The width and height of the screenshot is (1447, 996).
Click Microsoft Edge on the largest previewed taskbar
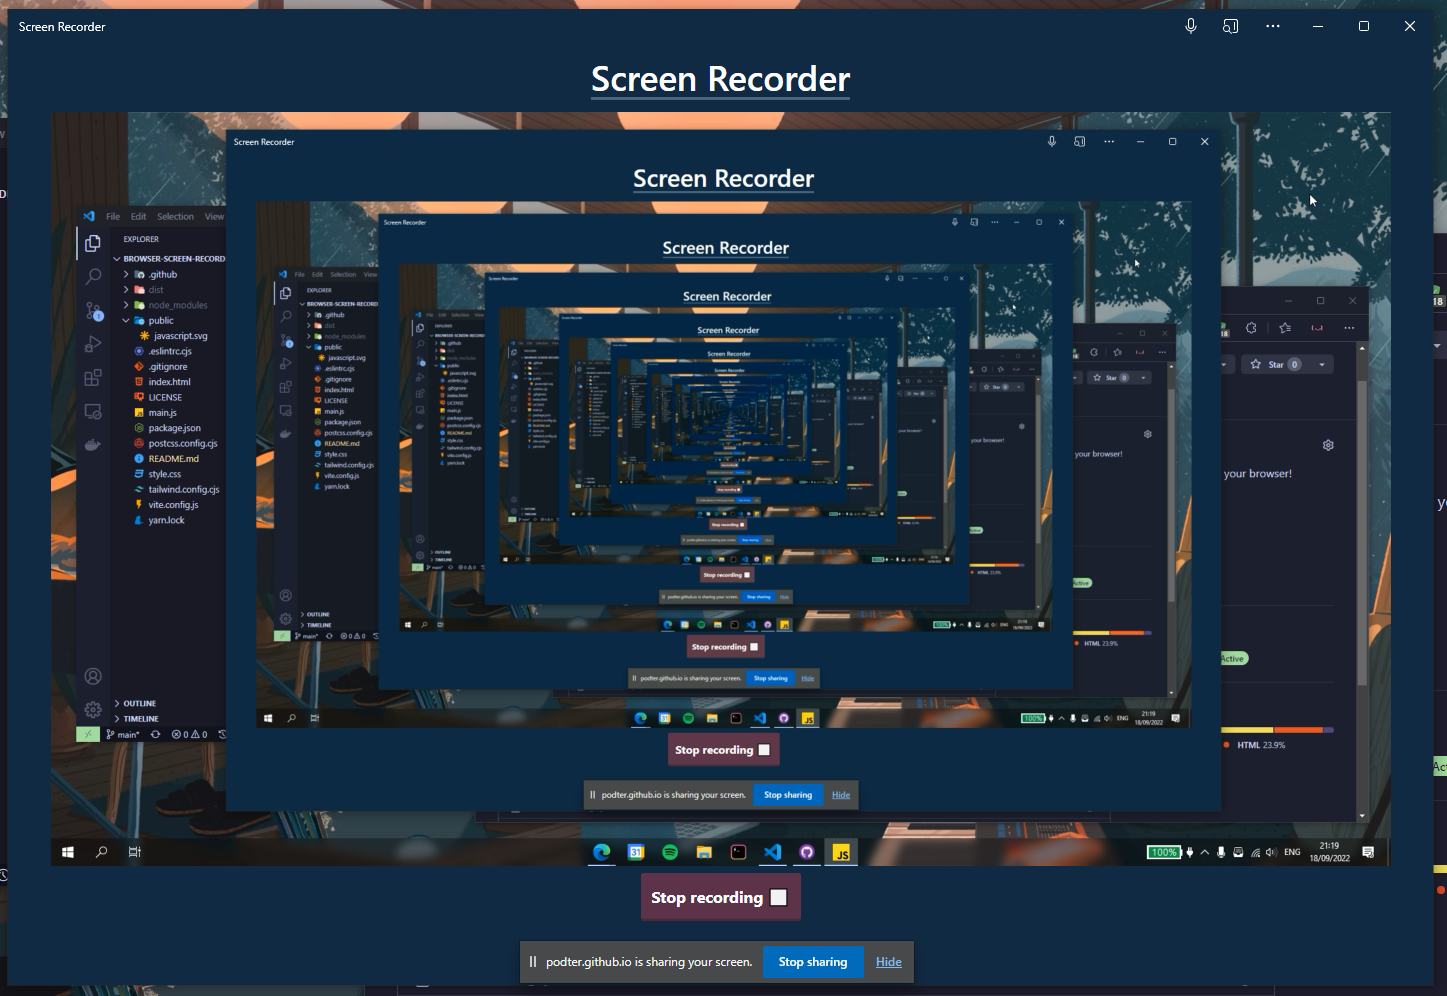(602, 852)
